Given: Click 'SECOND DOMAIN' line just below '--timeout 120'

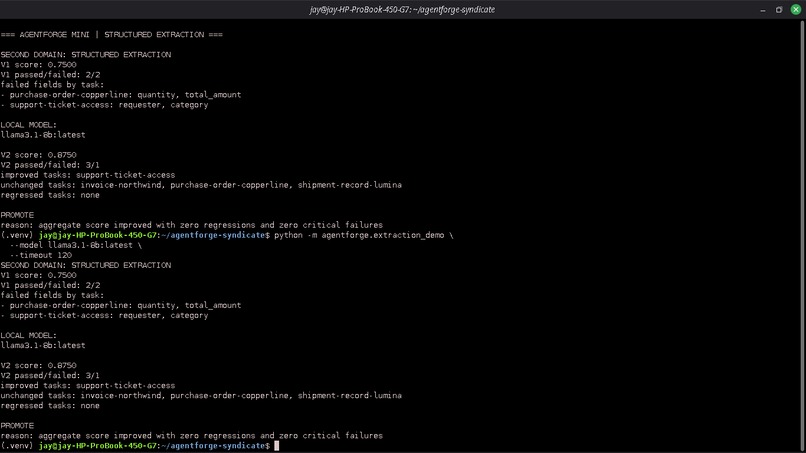Looking at the screenshot, I should (x=86, y=265).
